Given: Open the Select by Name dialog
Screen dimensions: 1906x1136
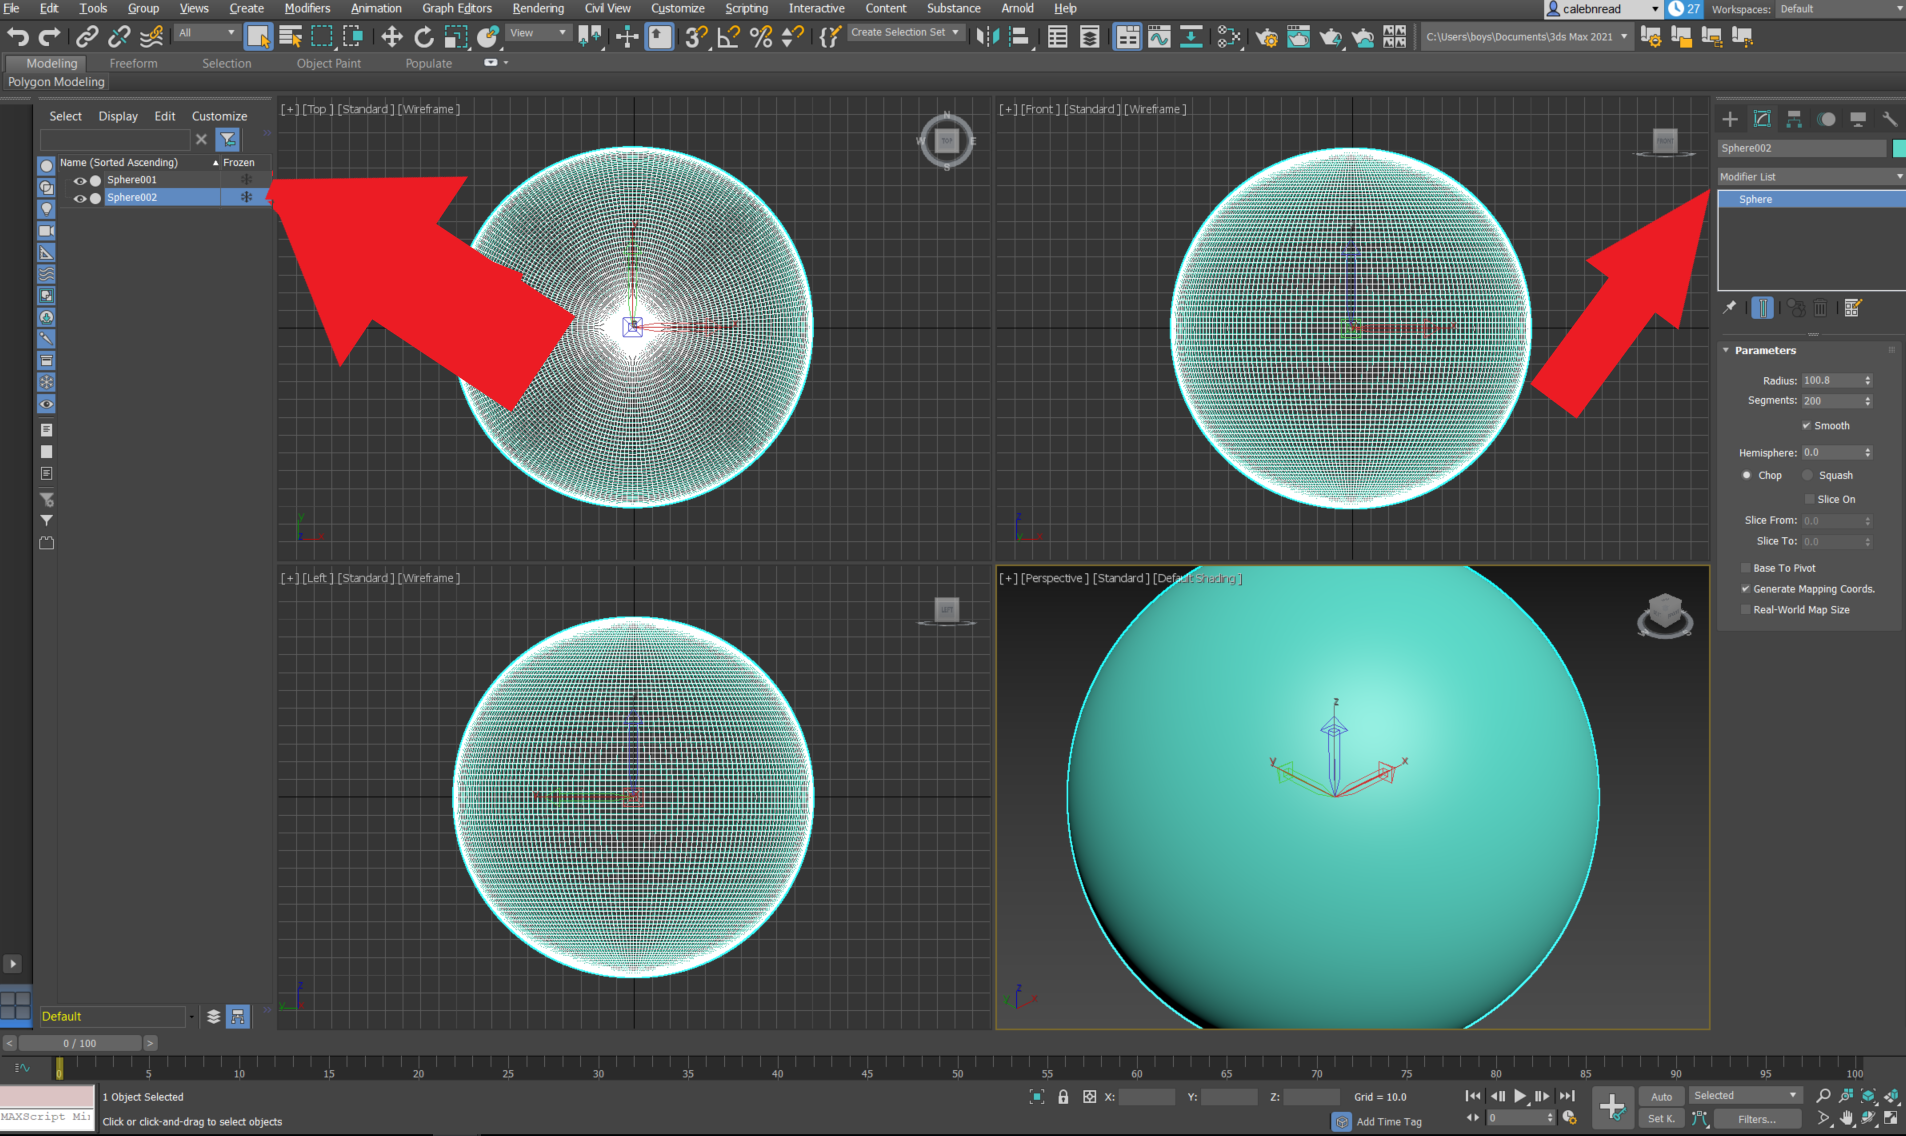Looking at the screenshot, I should (x=290, y=37).
